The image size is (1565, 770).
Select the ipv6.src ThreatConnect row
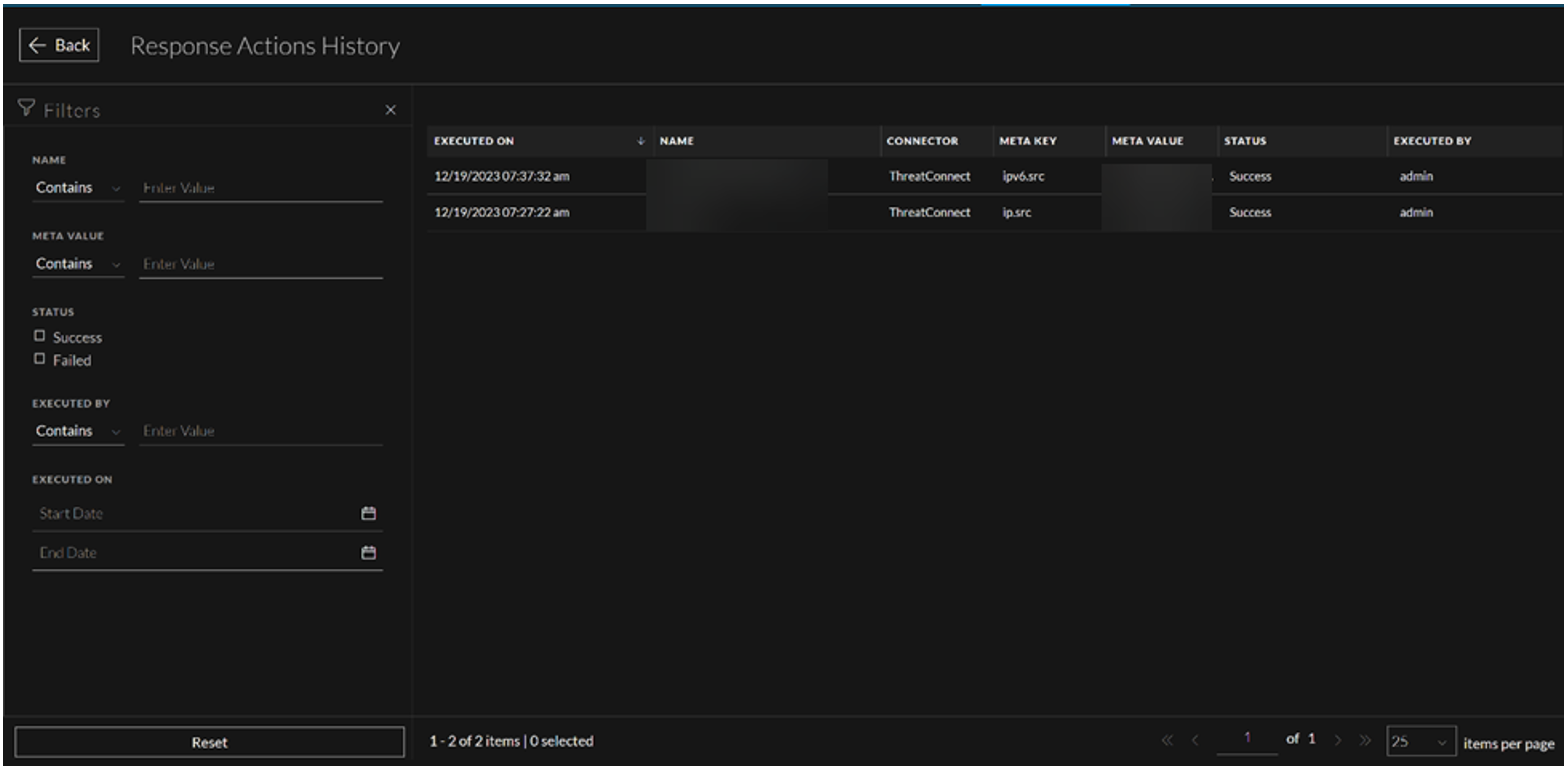(930, 177)
